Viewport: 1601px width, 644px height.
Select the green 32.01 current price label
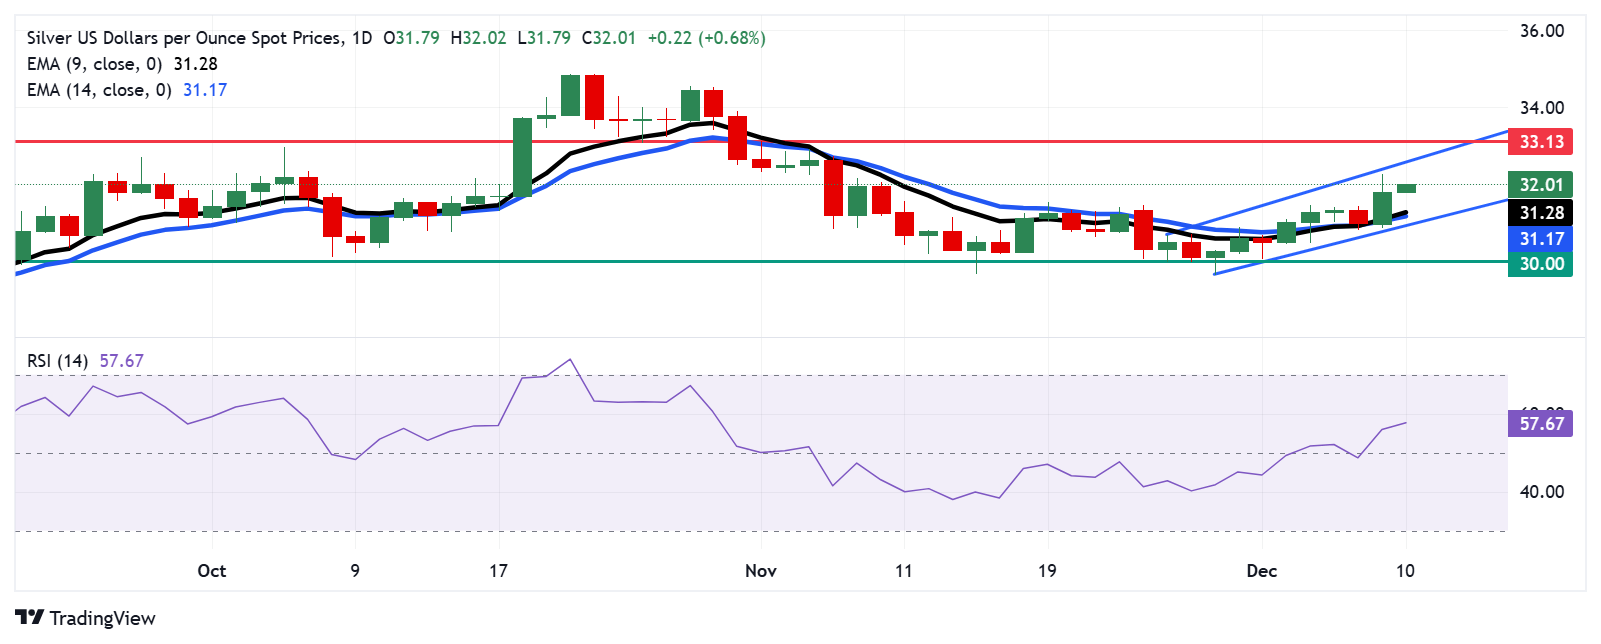(1540, 184)
